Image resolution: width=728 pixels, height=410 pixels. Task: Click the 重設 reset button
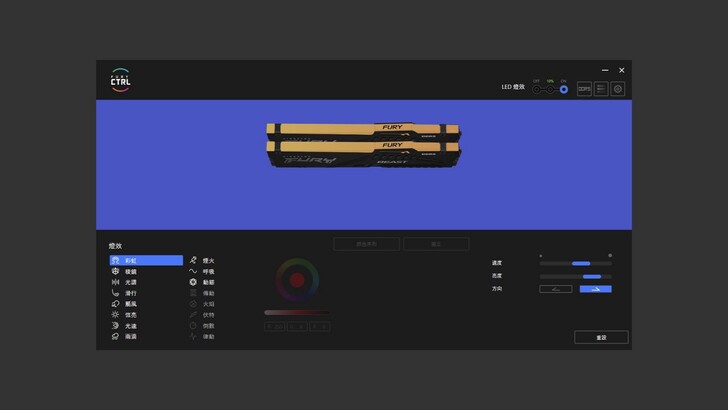click(601, 338)
